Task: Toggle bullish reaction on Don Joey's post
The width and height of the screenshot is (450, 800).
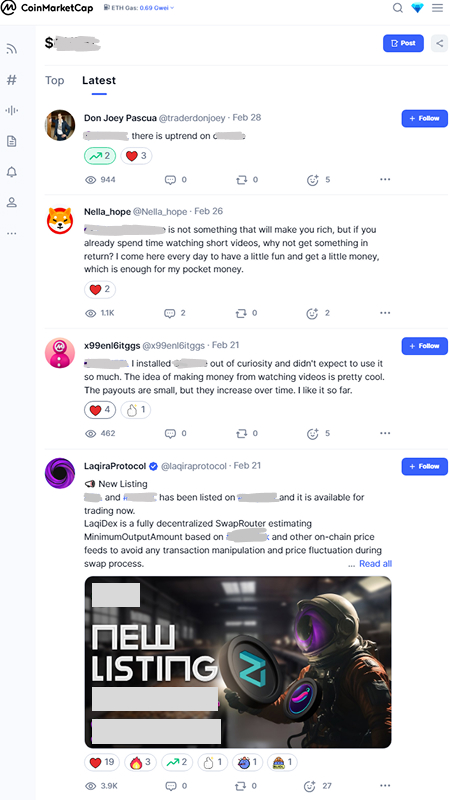Action: tap(100, 156)
